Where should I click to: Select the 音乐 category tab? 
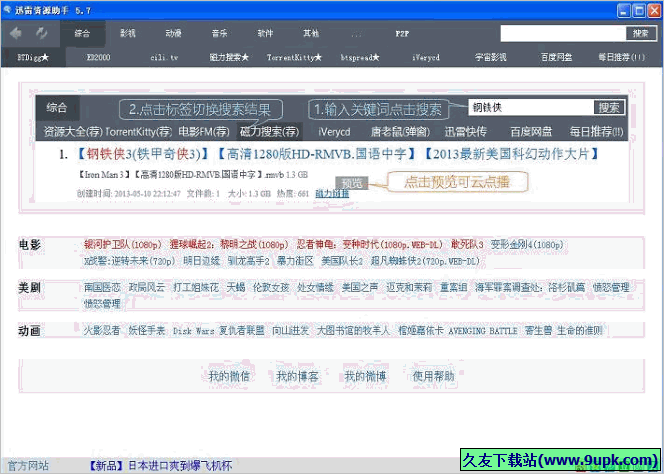(x=219, y=33)
